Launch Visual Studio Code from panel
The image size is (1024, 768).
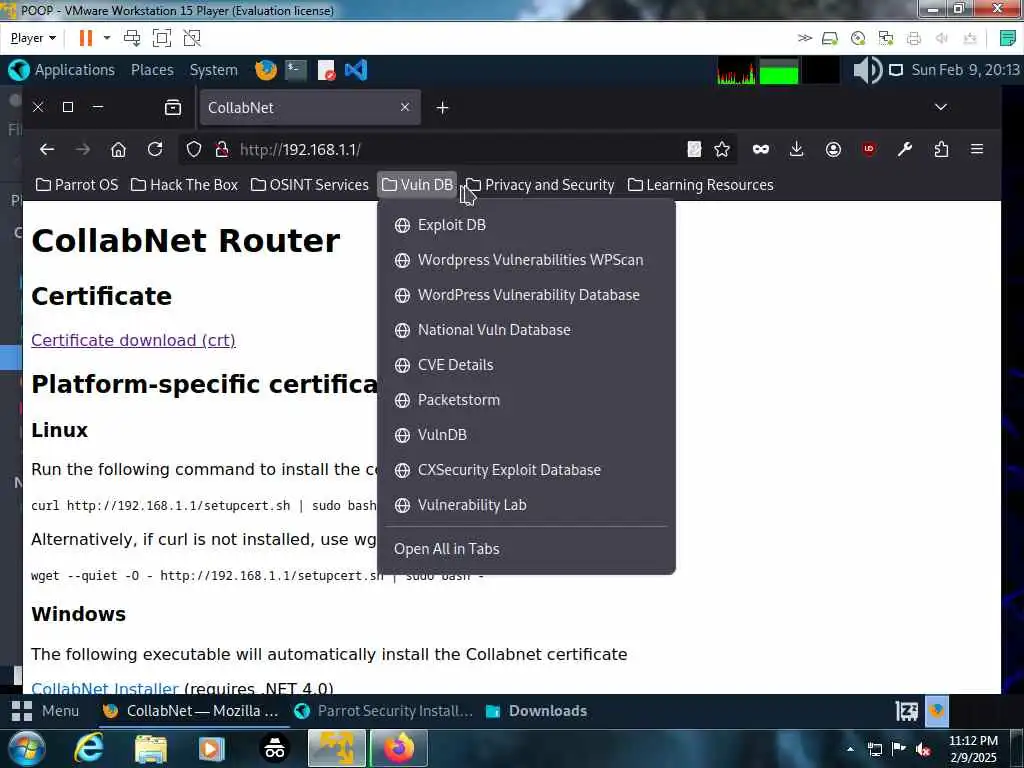(356, 70)
